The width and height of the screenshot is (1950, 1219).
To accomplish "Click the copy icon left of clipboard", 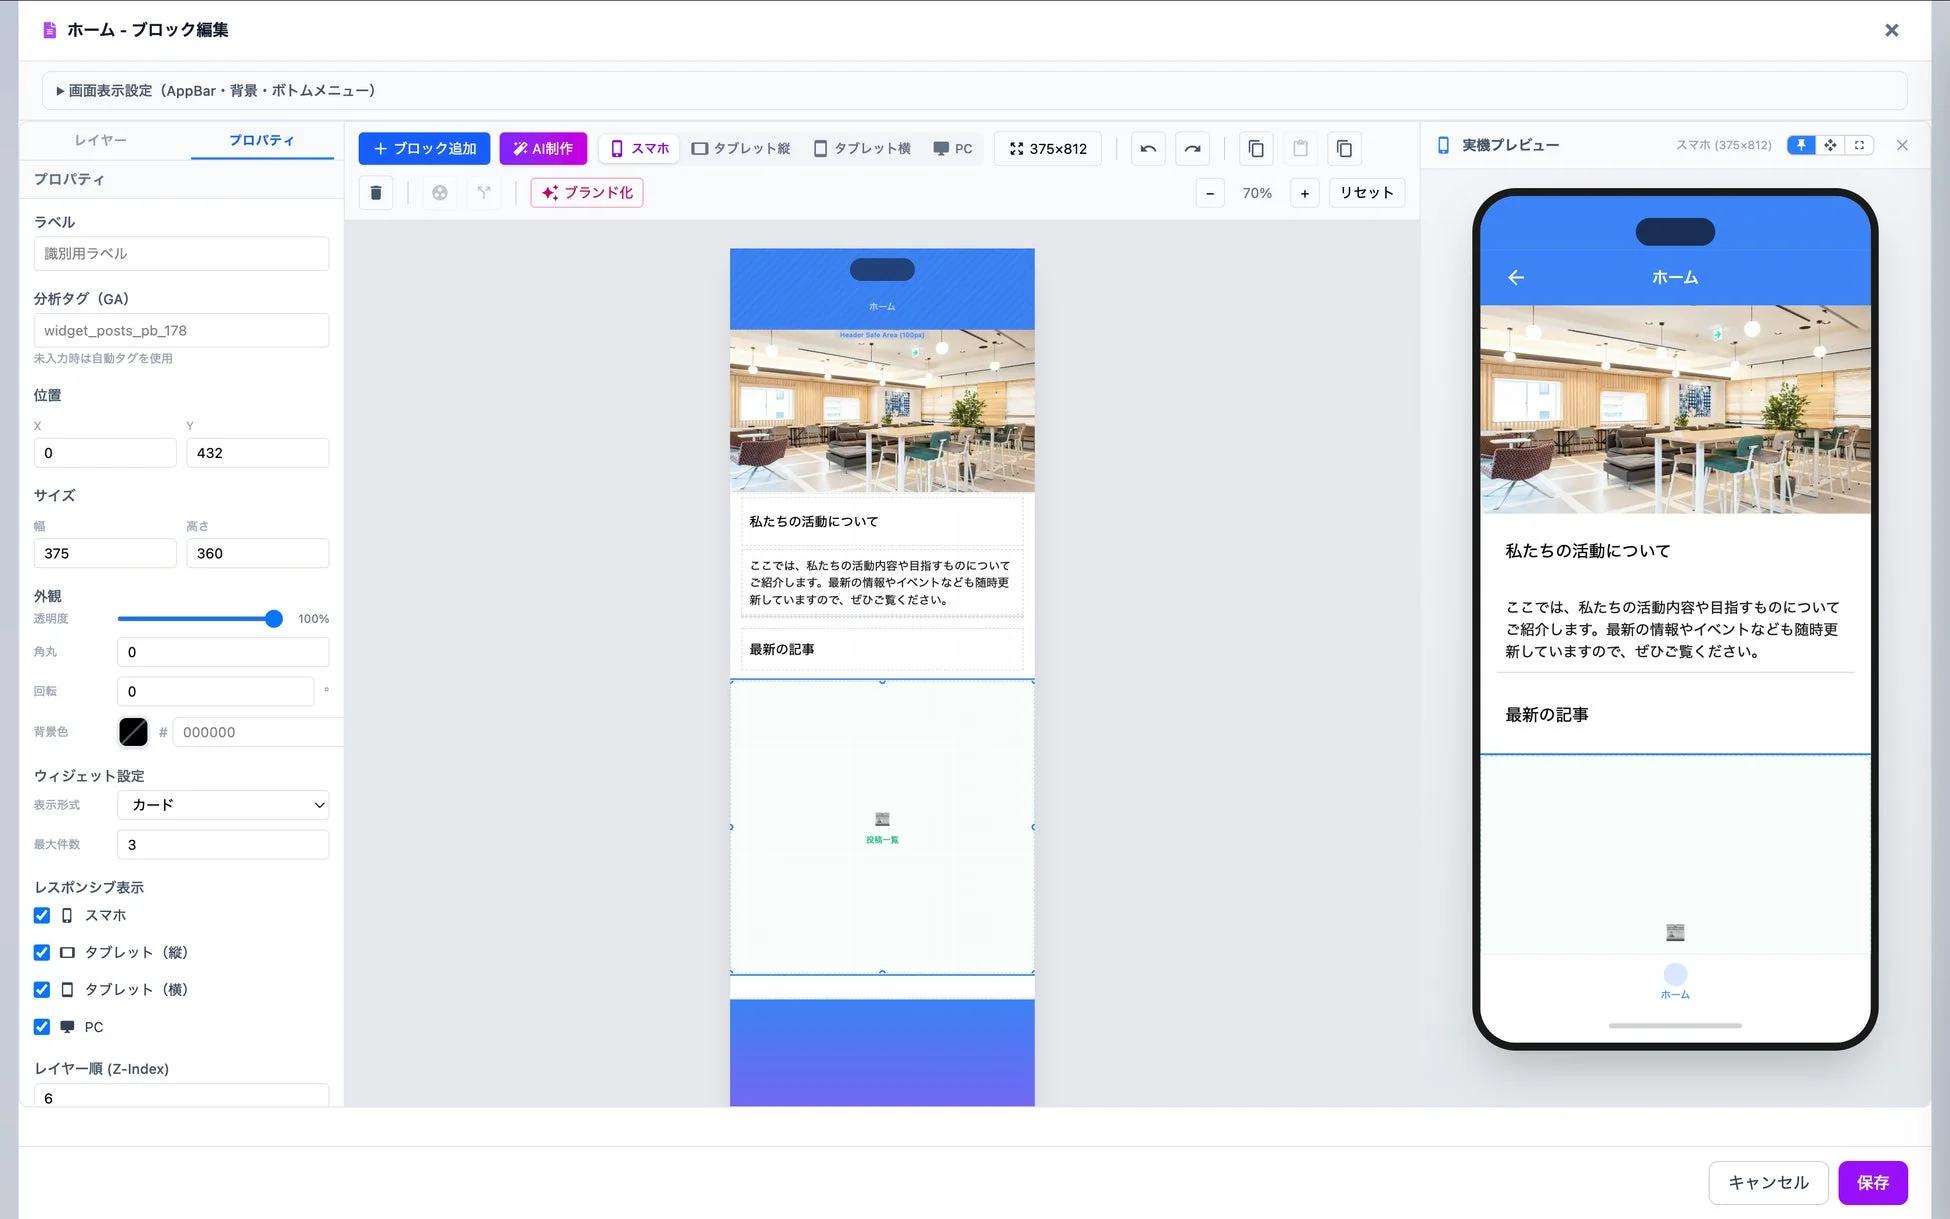I will (1256, 149).
